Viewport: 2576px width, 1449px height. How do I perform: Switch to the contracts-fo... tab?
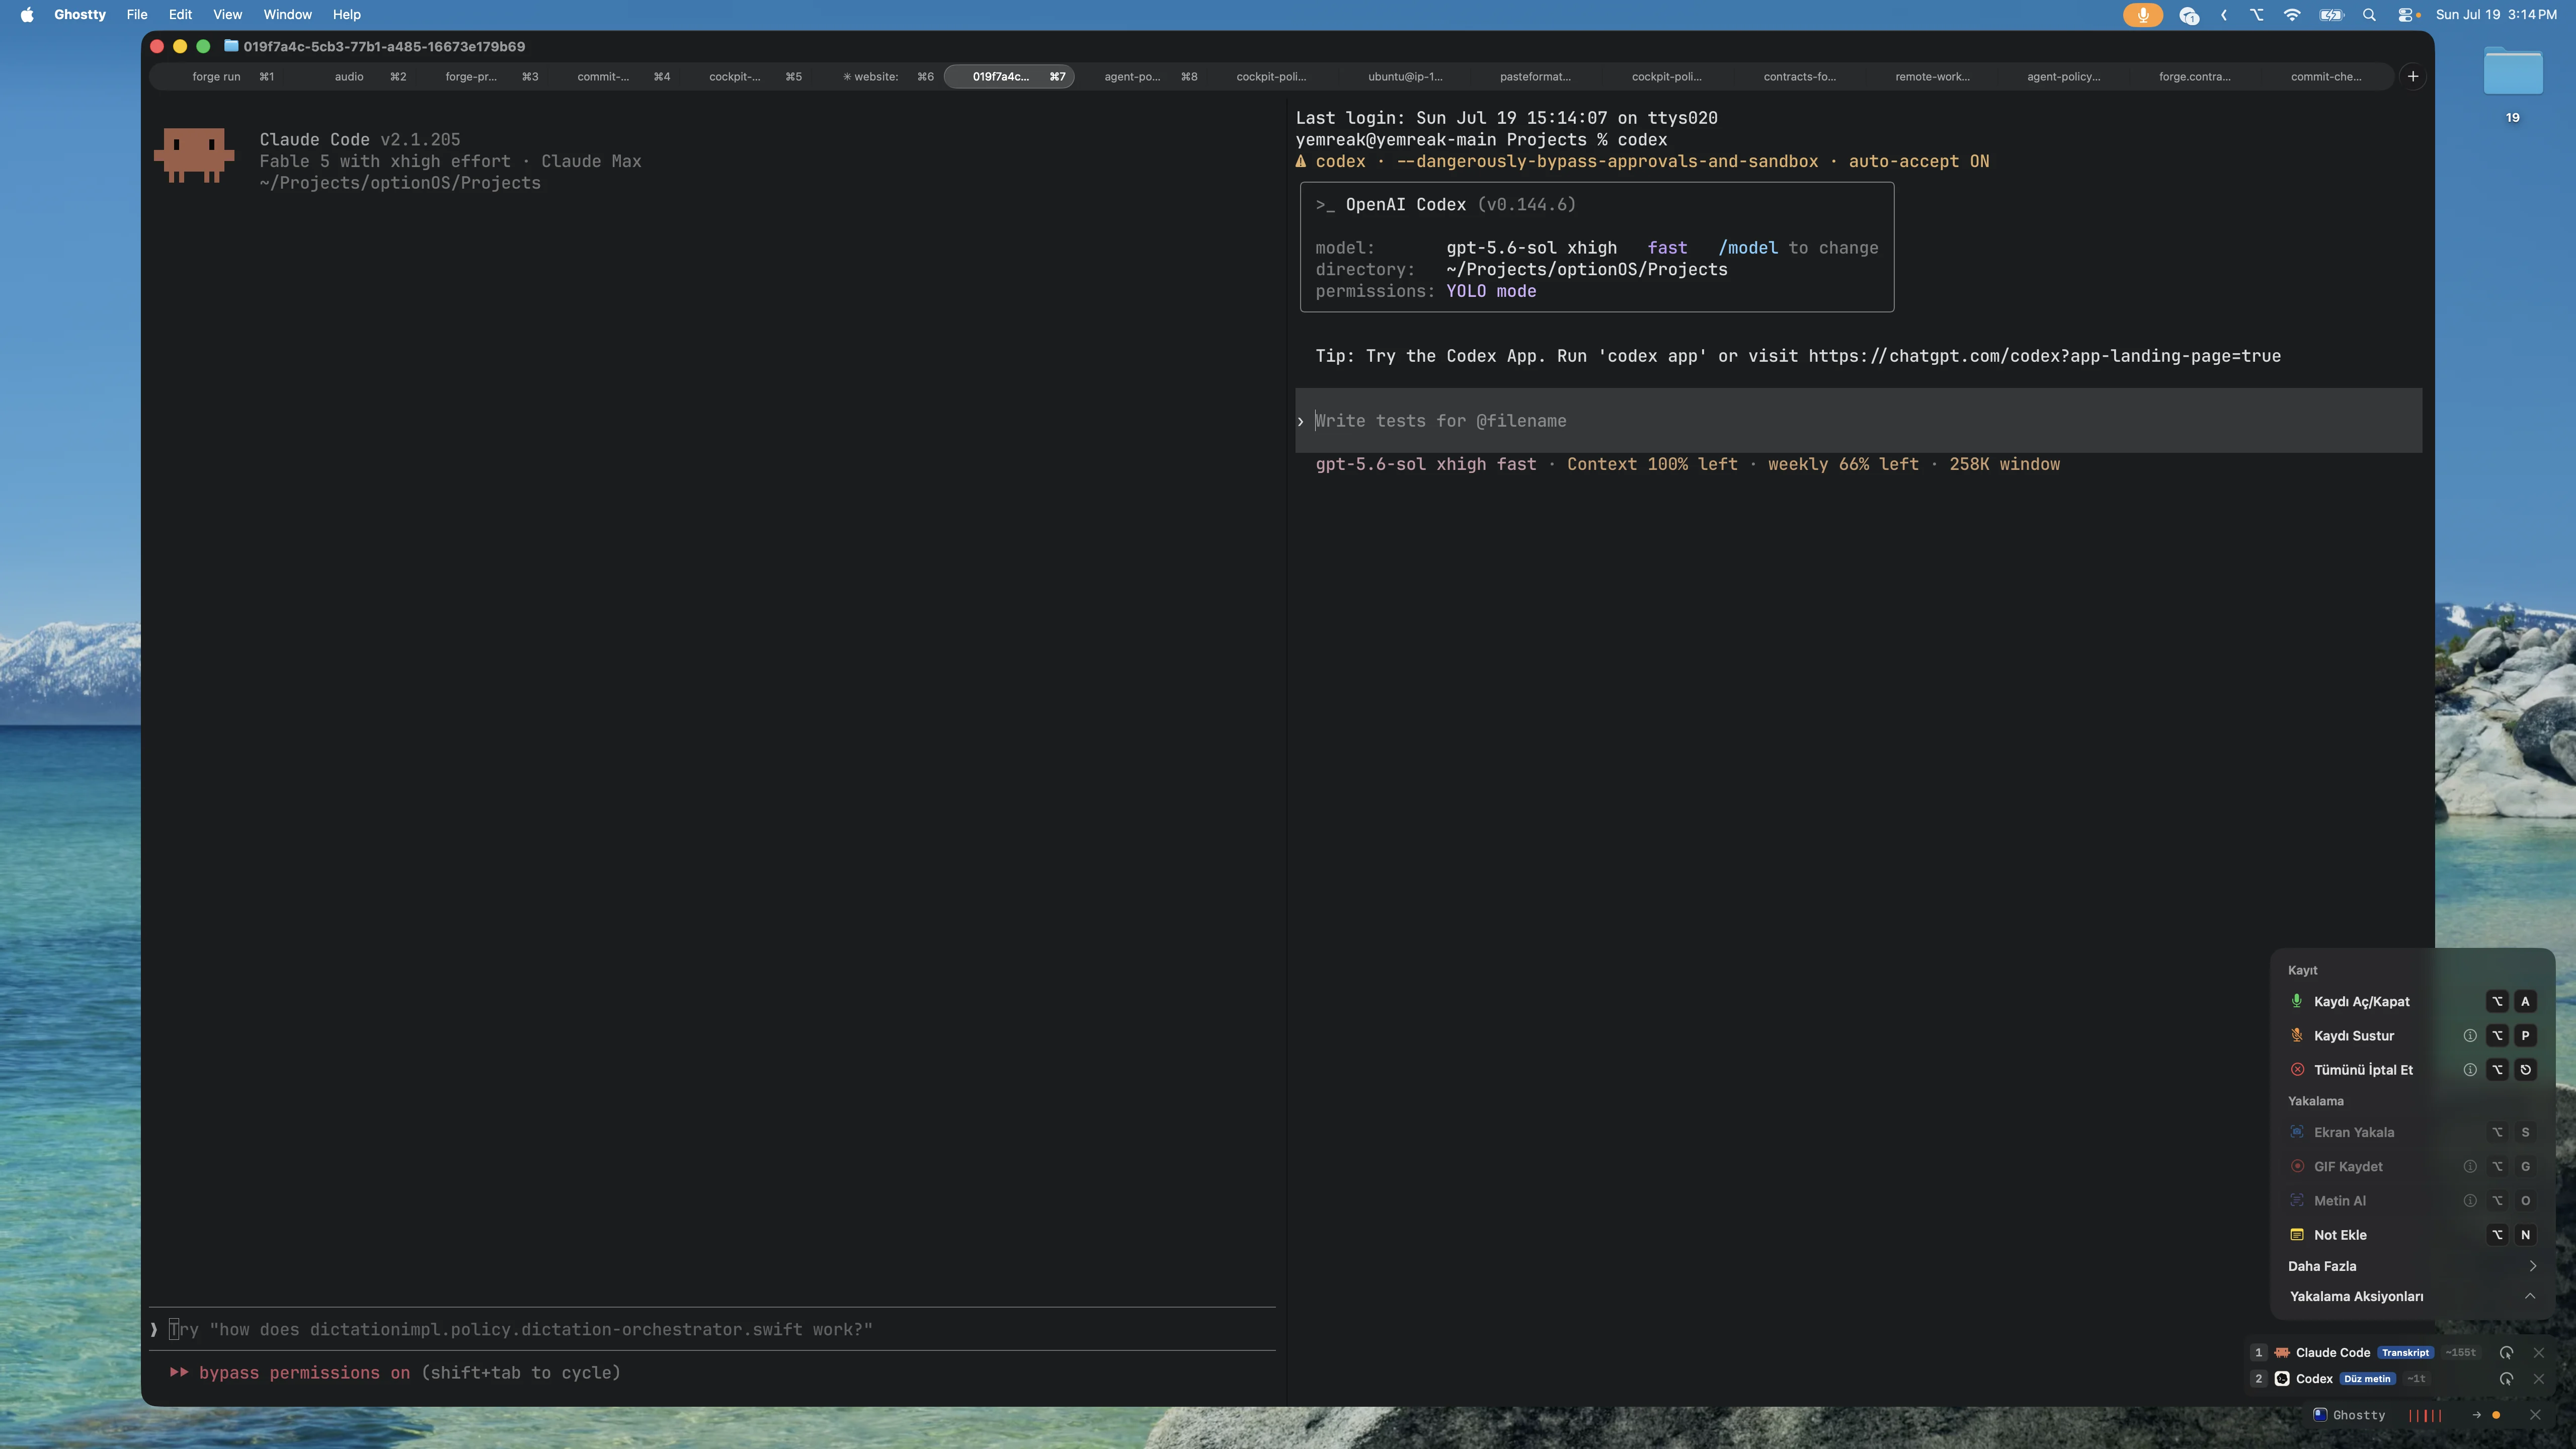(x=1799, y=76)
